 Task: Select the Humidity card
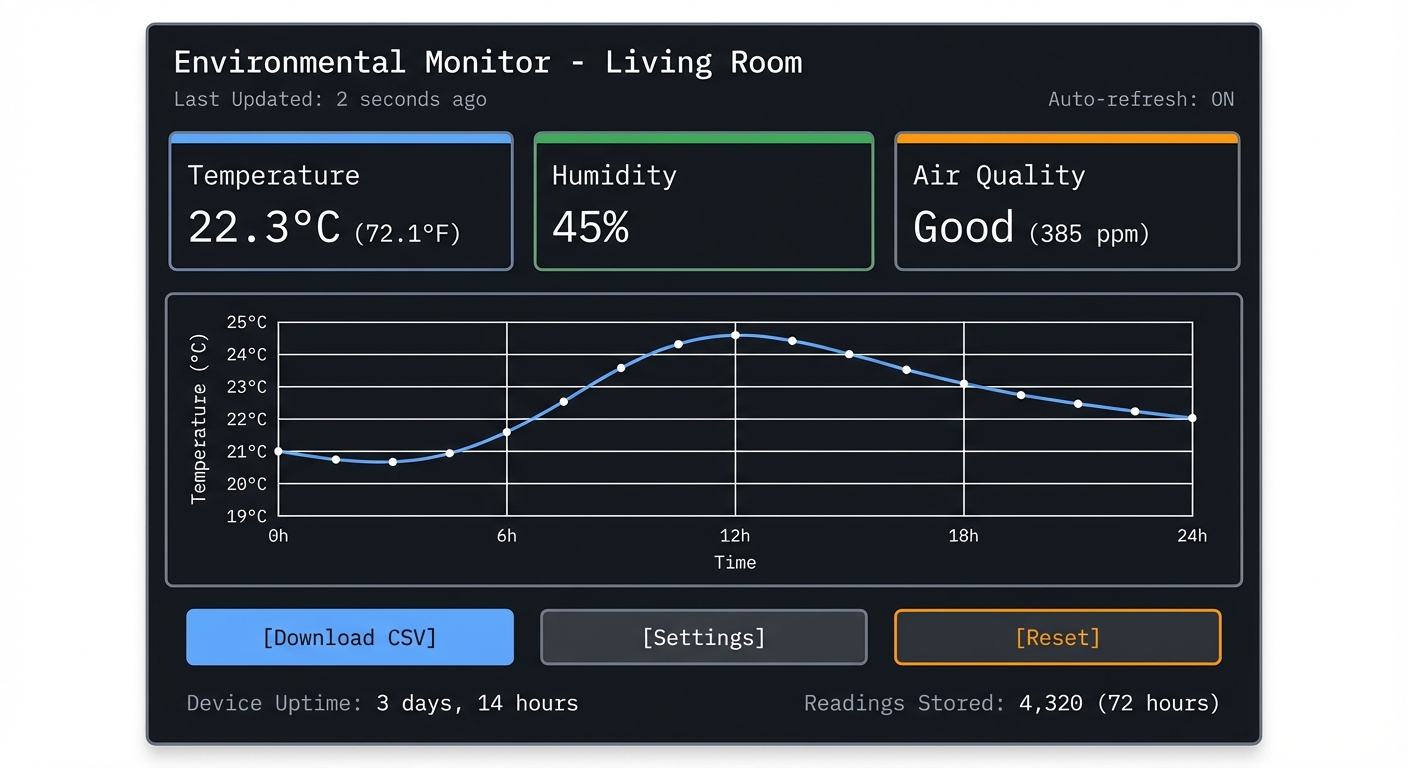coord(703,200)
